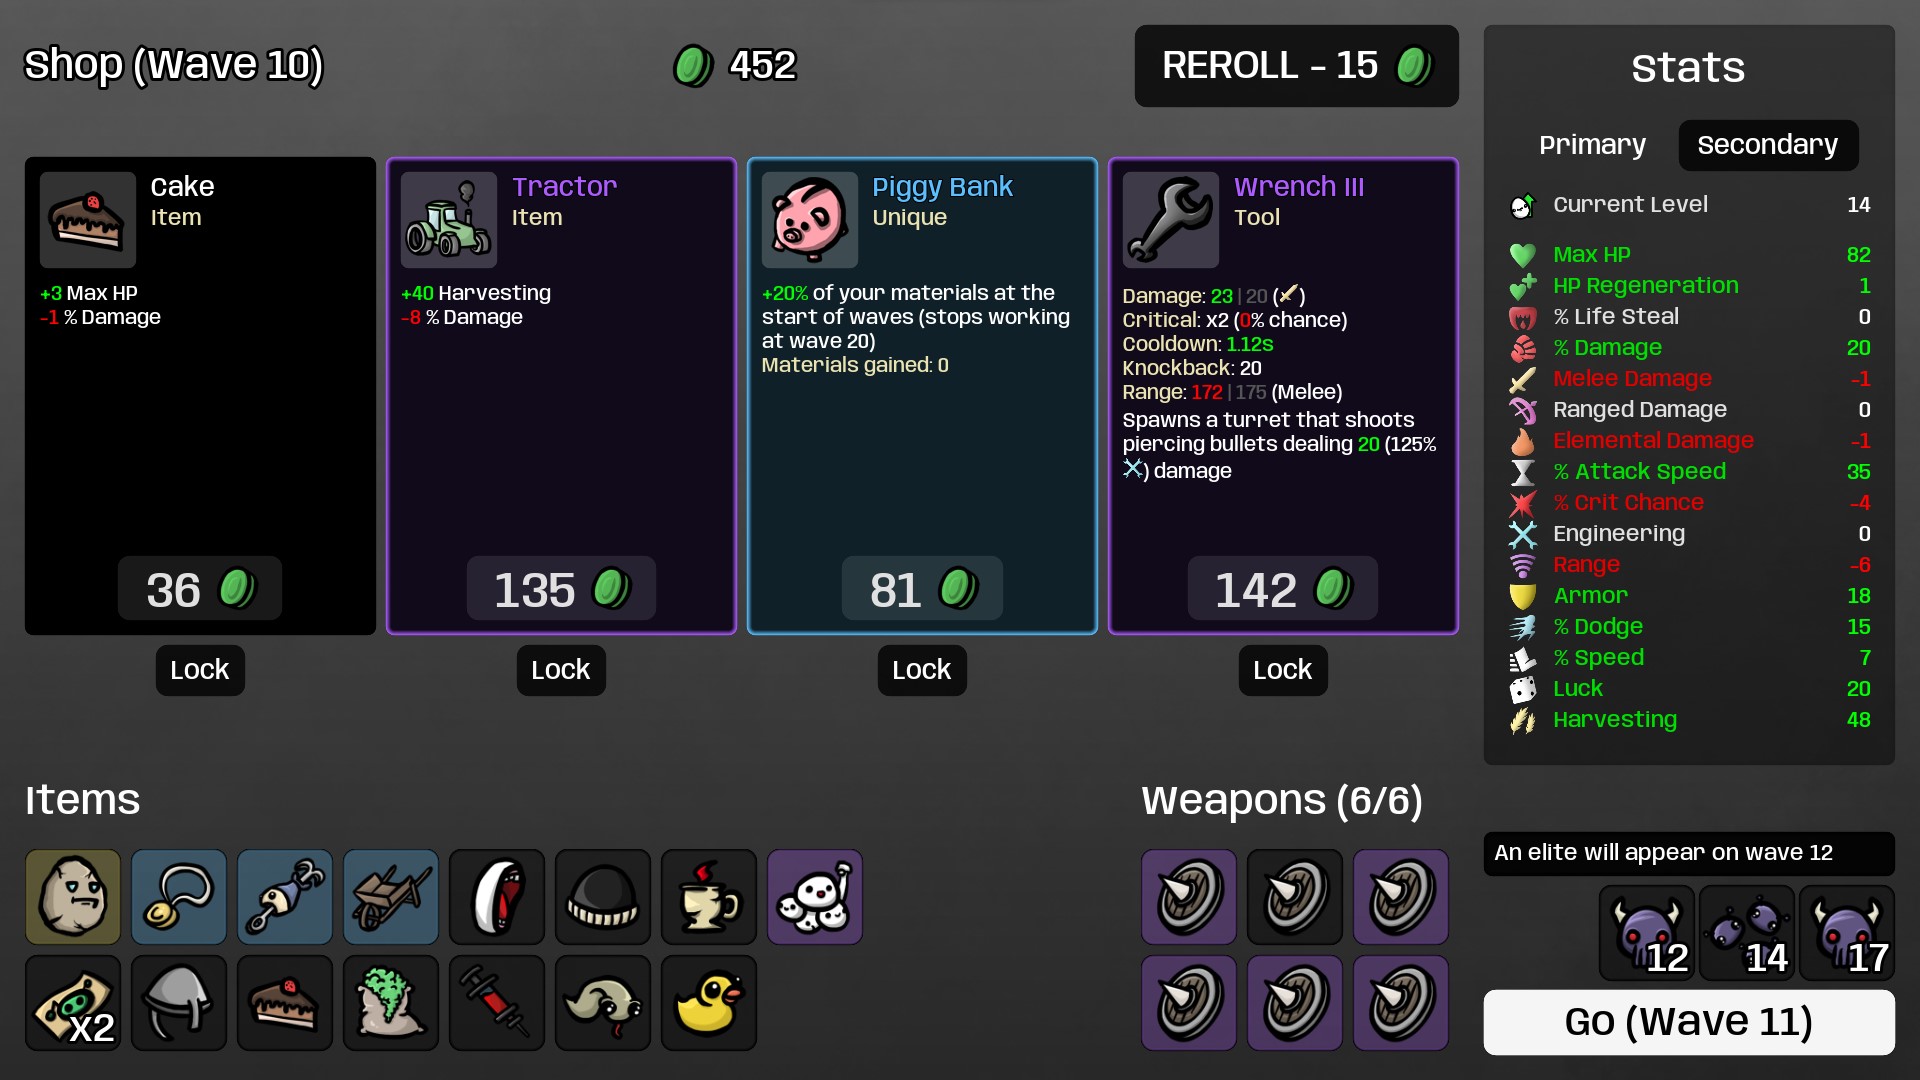Select the skull pile item icon
The height and width of the screenshot is (1080, 1920).
point(815,897)
